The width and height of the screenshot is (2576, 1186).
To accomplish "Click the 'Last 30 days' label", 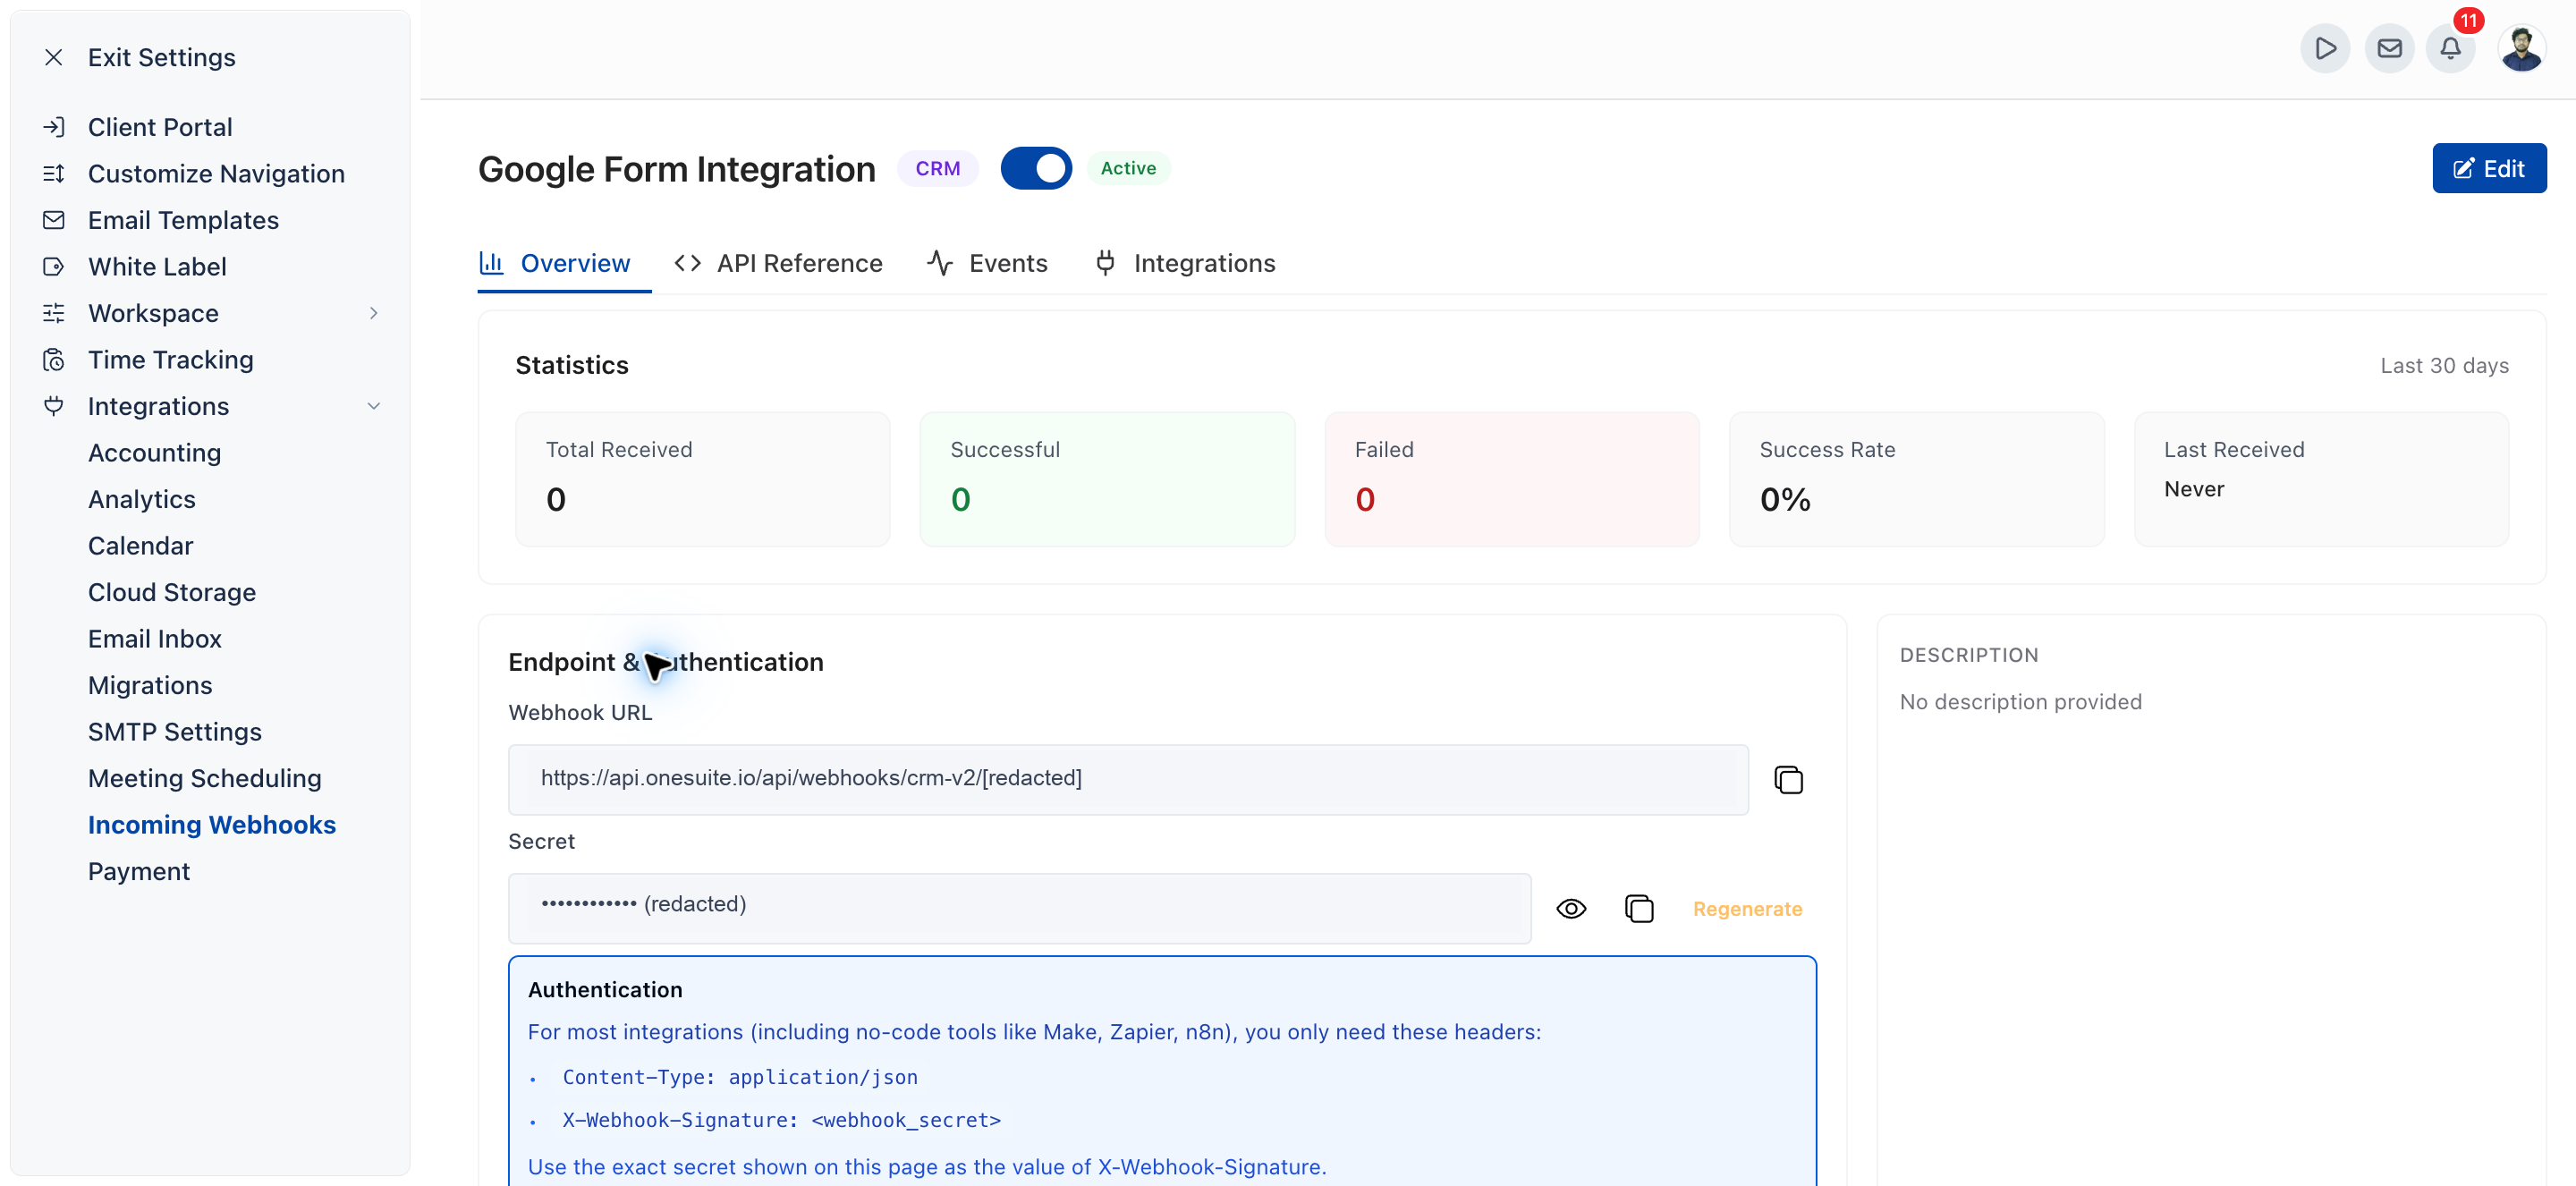I will (x=2444, y=365).
